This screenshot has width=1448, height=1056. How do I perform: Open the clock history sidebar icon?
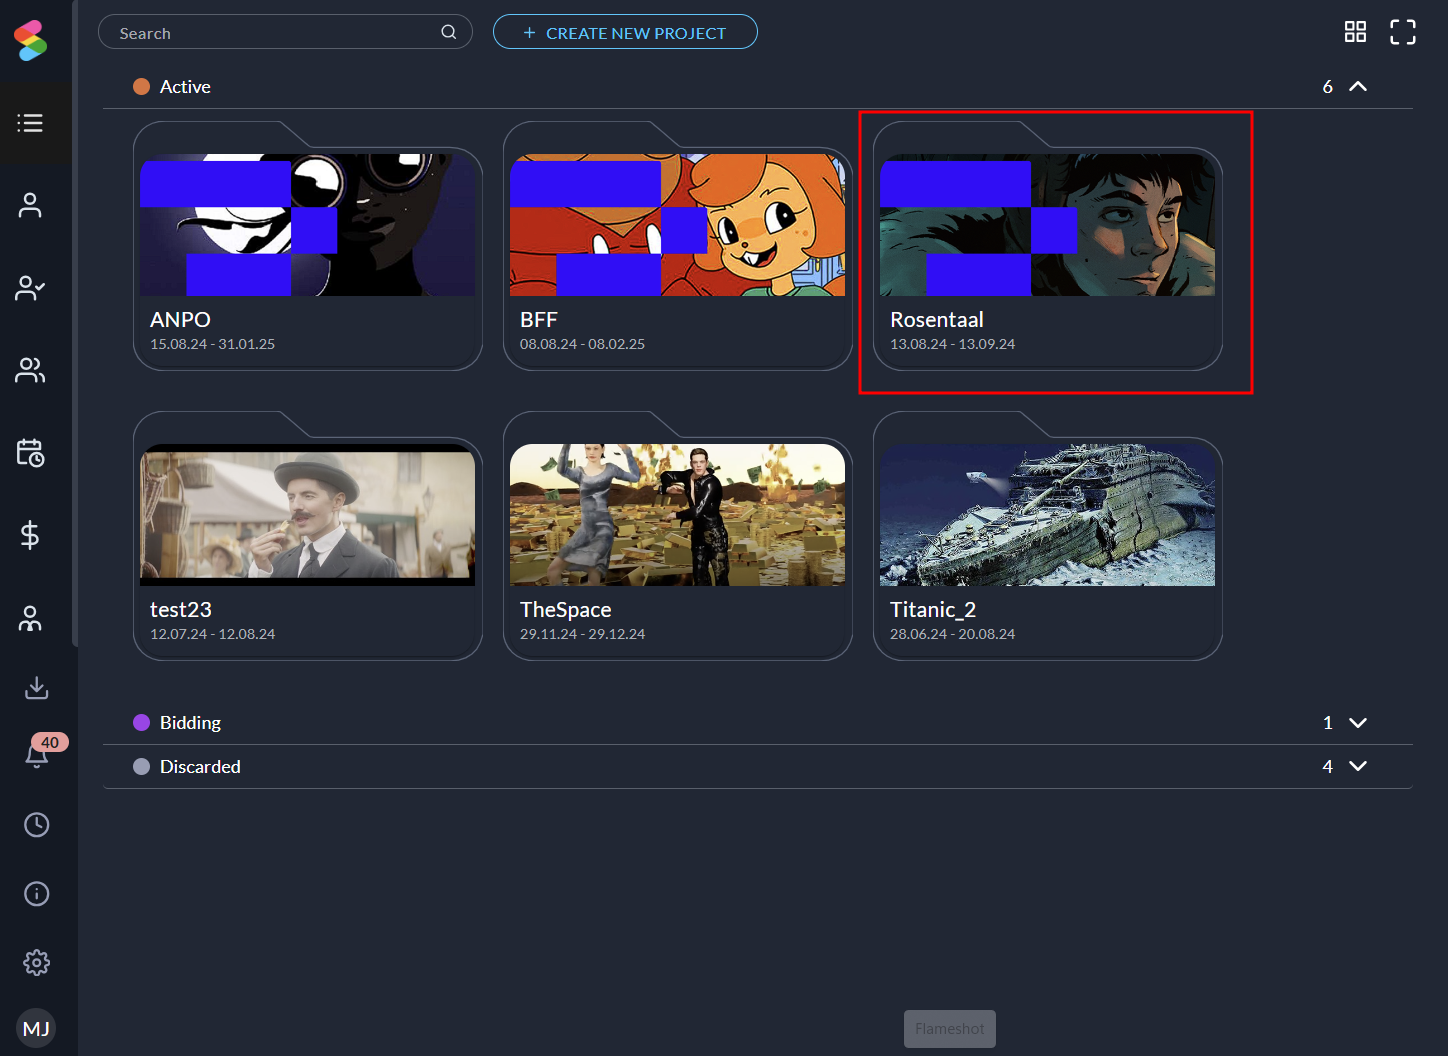pos(37,824)
